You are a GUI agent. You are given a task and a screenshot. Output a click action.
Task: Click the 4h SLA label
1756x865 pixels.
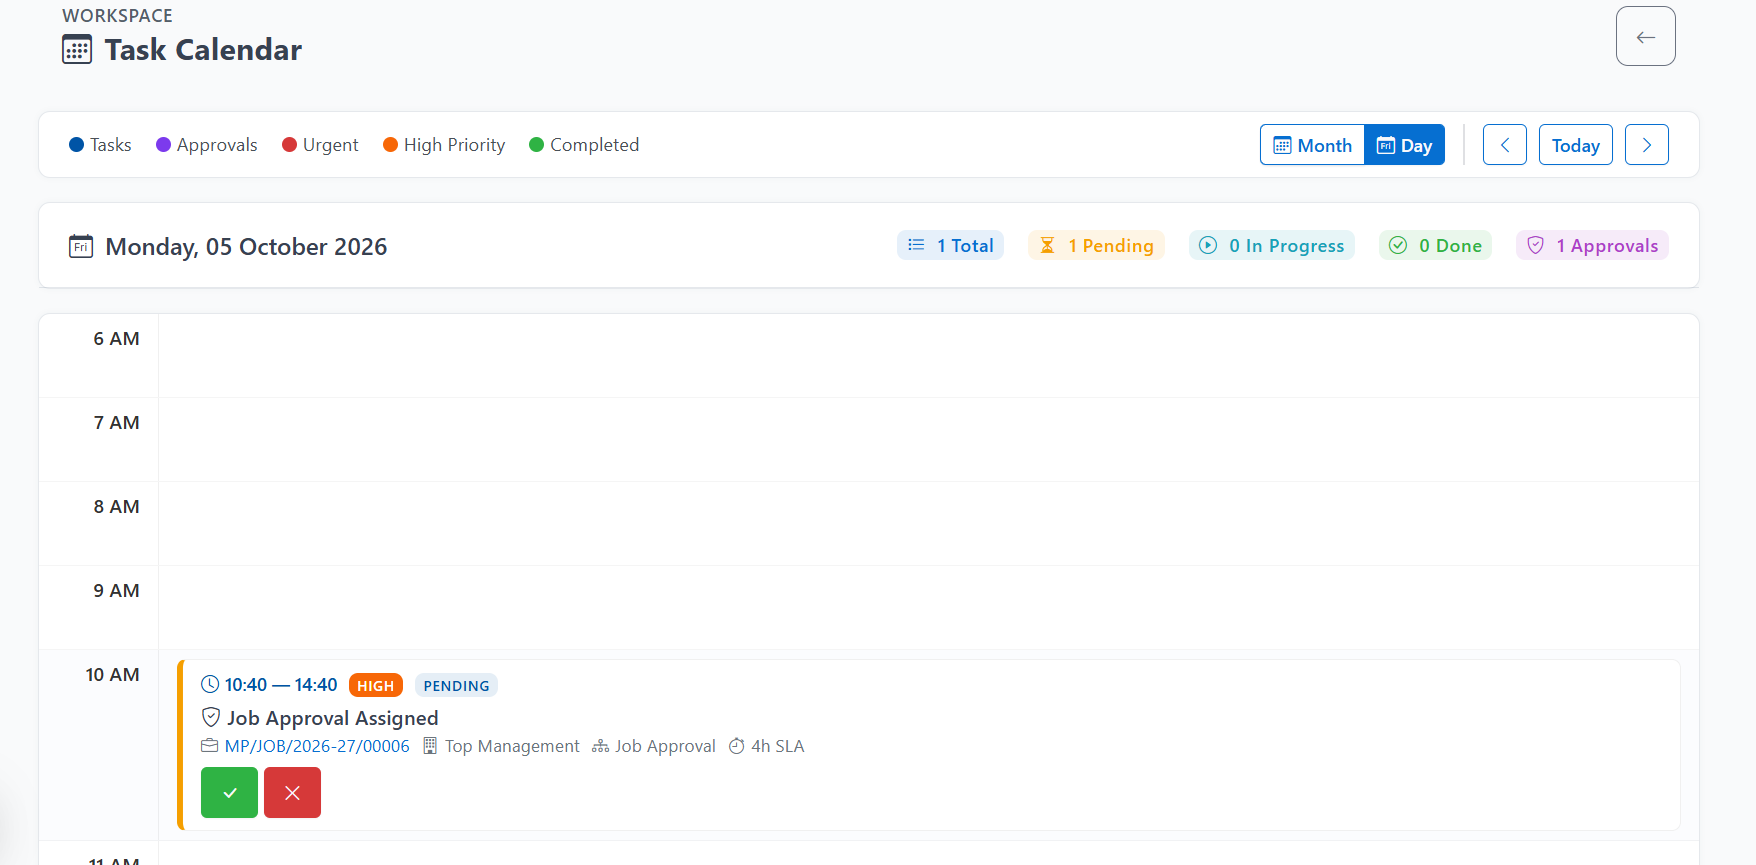777,746
